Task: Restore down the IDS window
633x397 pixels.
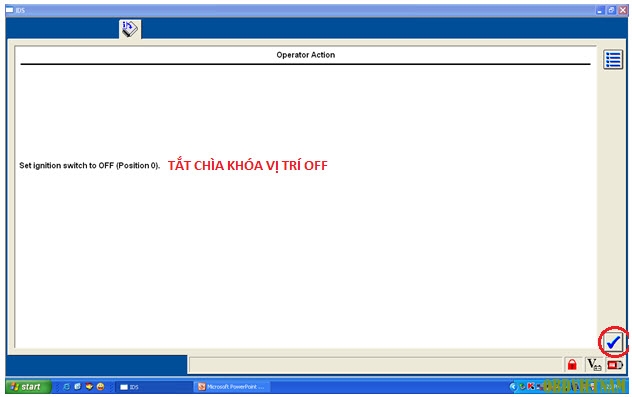Action: [611, 11]
